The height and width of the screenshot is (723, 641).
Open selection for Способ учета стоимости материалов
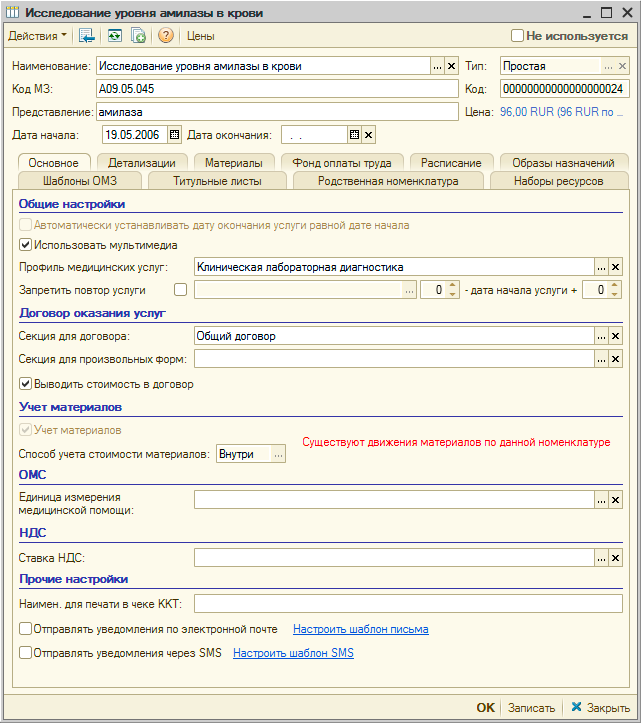[279, 454]
